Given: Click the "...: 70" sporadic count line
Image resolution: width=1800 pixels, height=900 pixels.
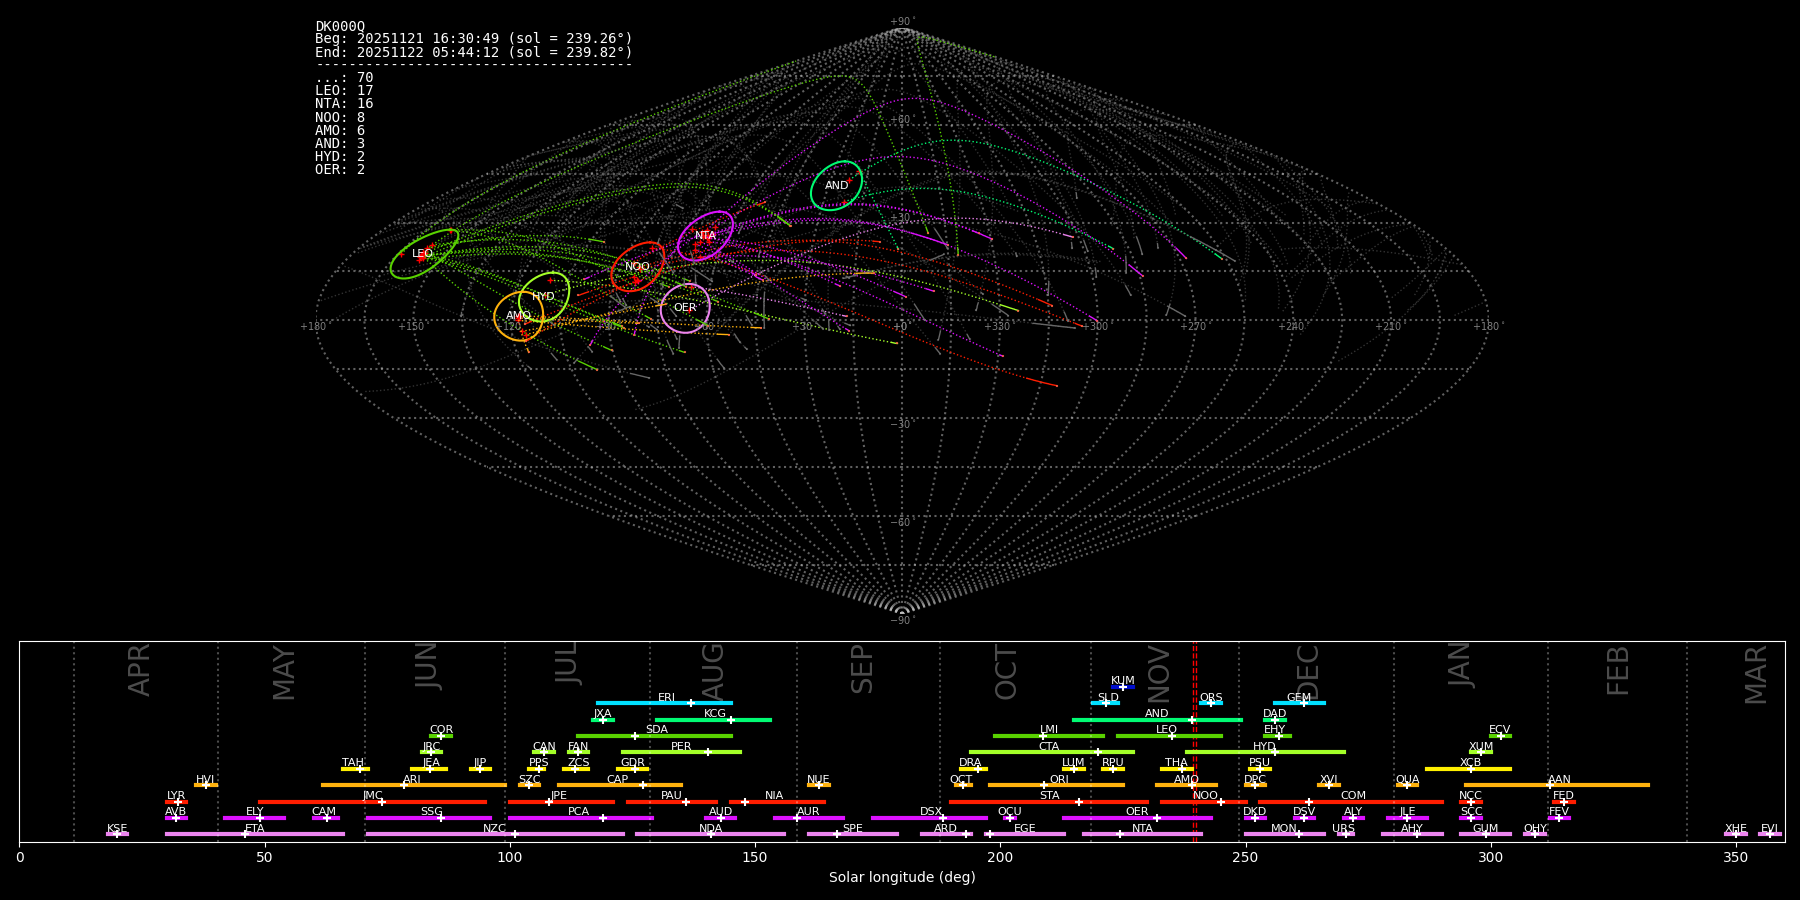Looking at the screenshot, I should (344, 78).
